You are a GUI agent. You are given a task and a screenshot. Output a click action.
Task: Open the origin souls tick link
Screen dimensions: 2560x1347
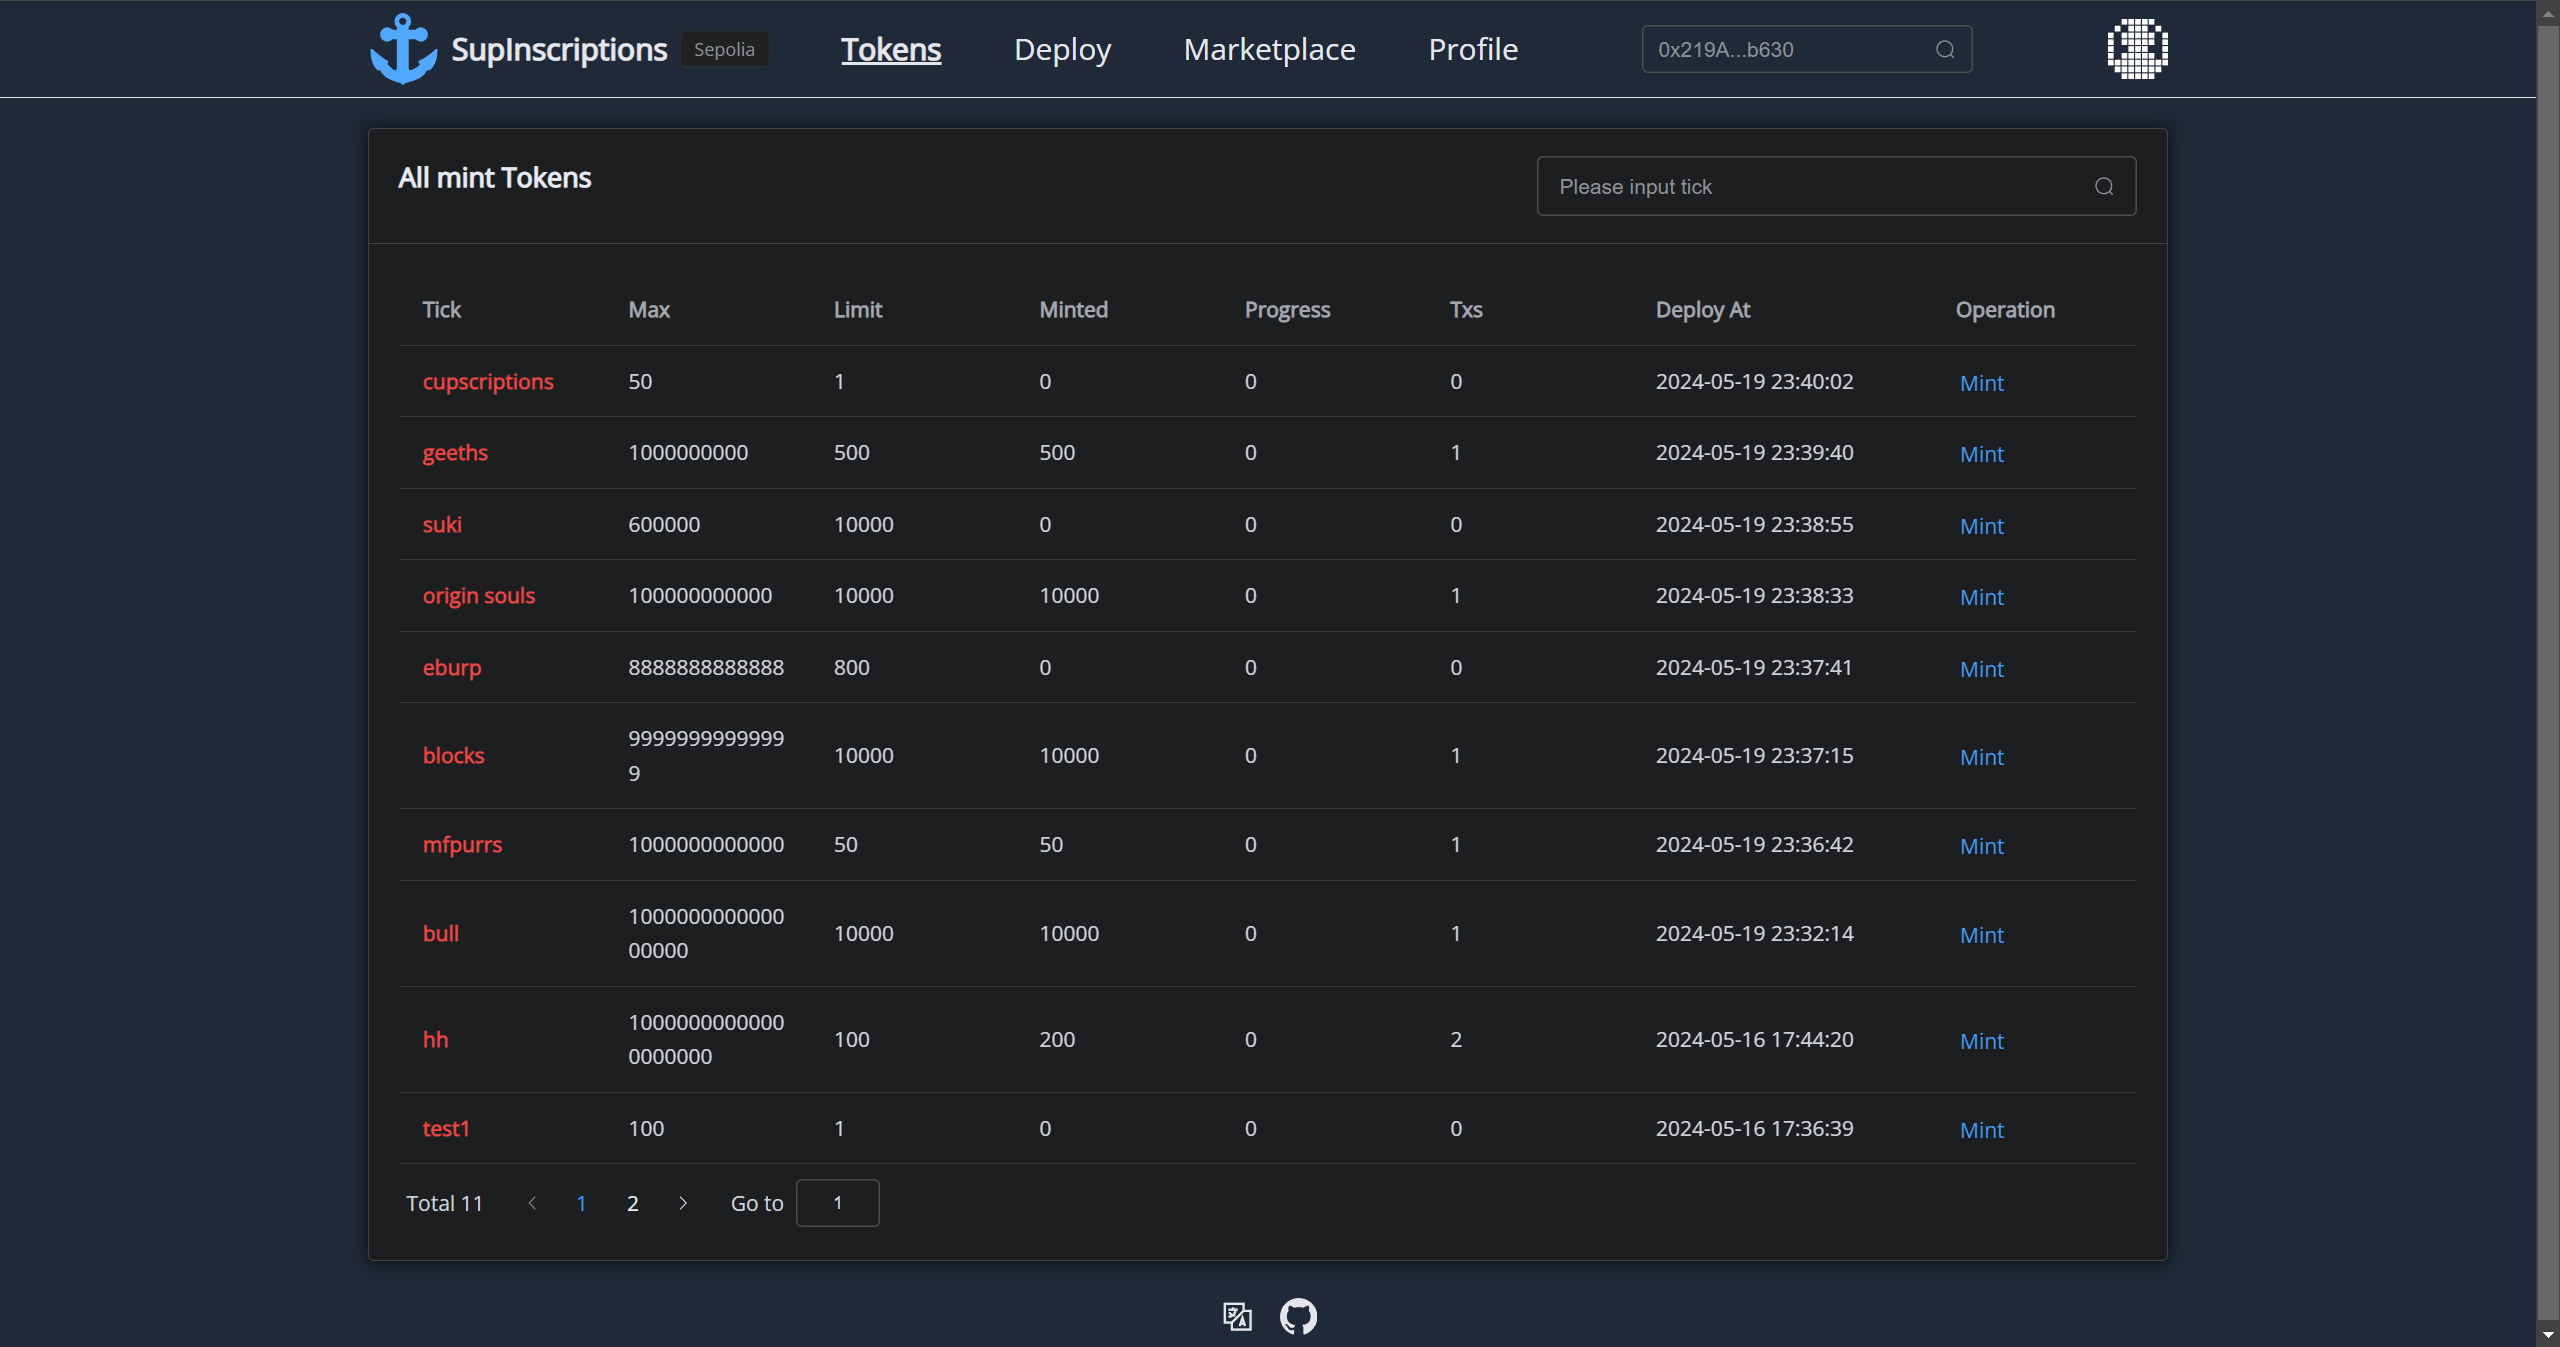(x=478, y=596)
